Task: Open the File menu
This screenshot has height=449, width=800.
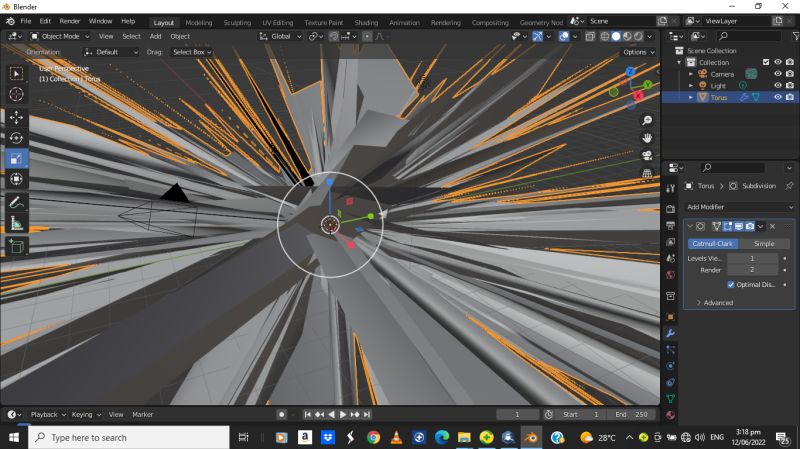Action: (x=26, y=21)
